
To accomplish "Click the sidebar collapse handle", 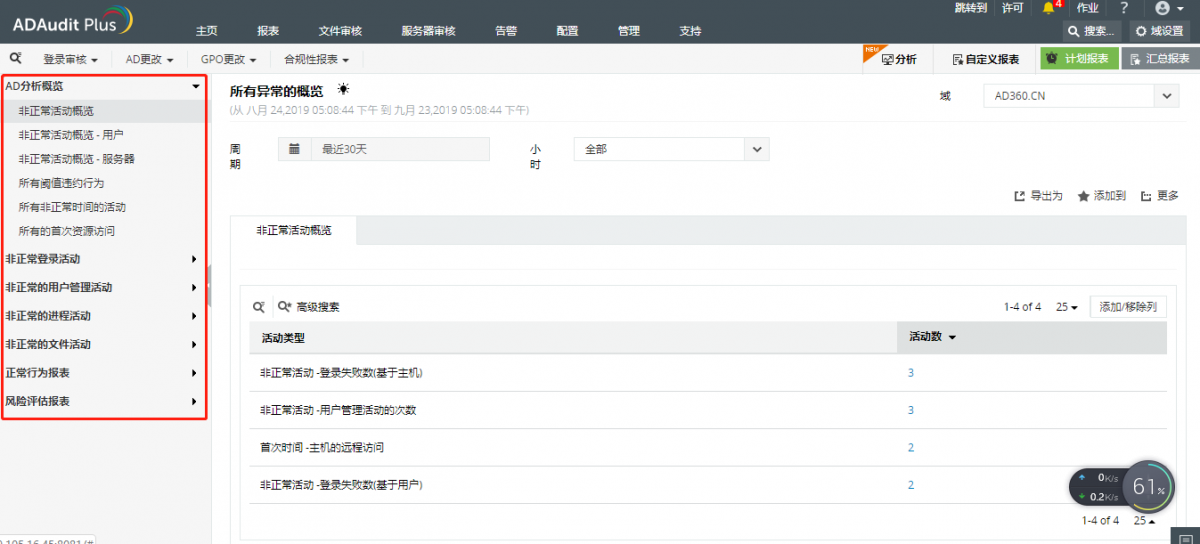I will point(209,286).
